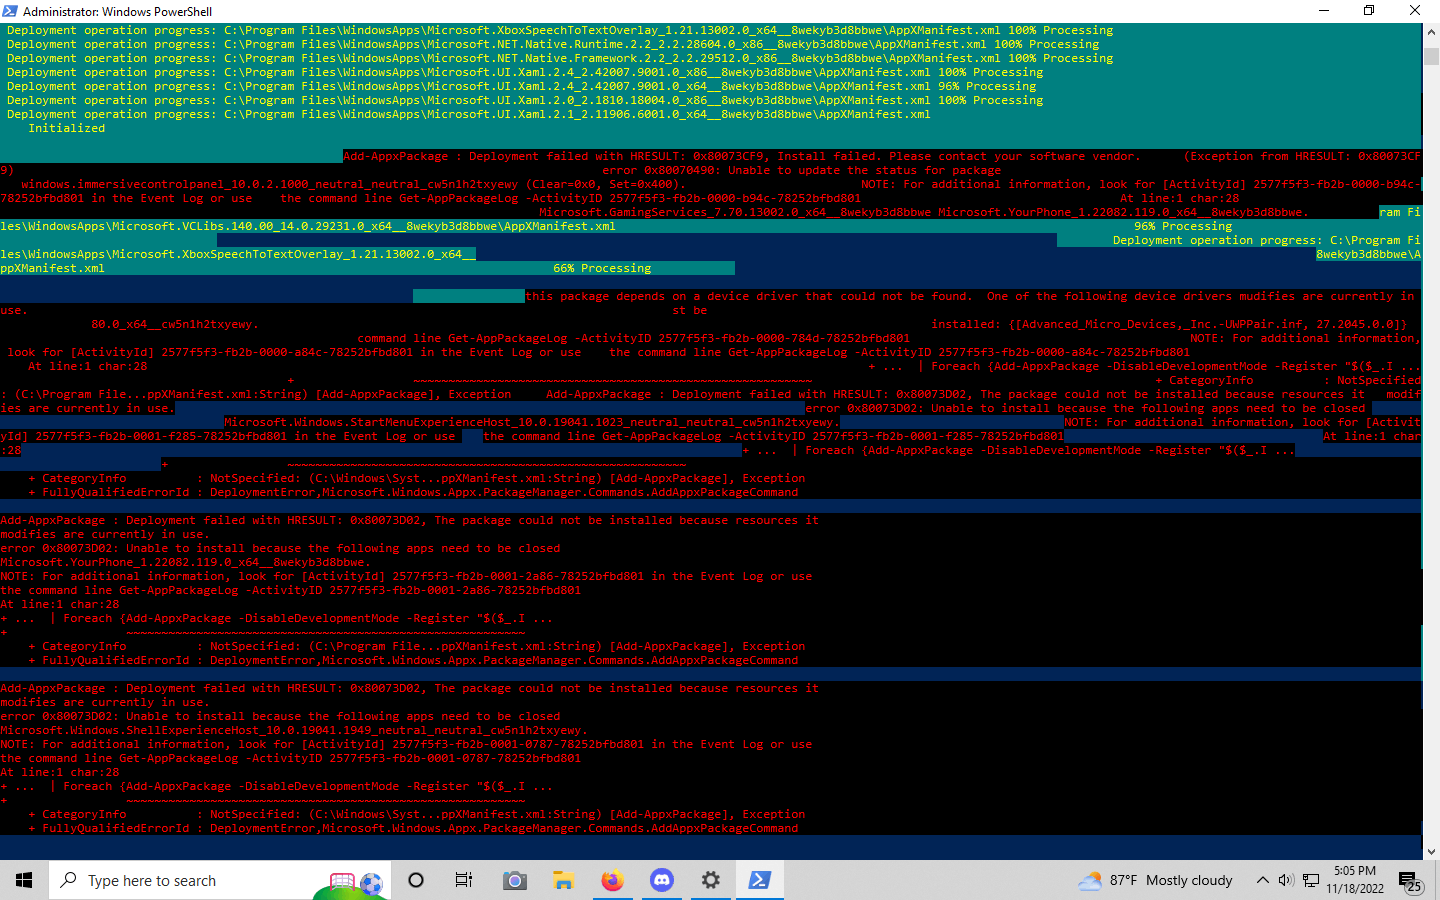The height and width of the screenshot is (900, 1440).
Task: Open Settings gear in the taskbar
Action: (710, 880)
